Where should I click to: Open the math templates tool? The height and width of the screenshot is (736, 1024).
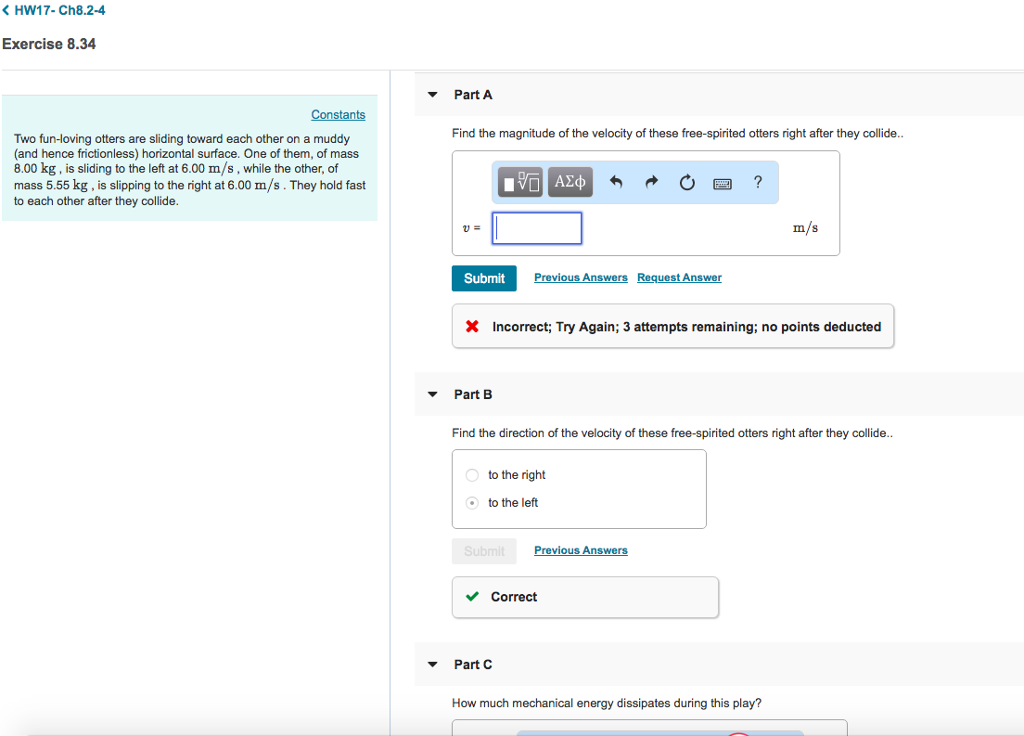tap(521, 182)
